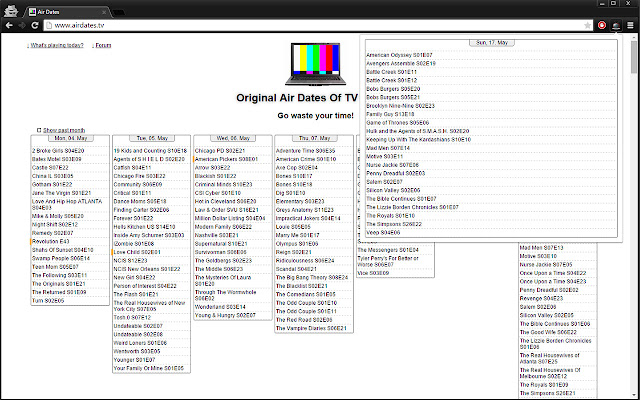This screenshot has width=640, height=400.
Task: Select Greys Anatomy S11E23 entry
Action: pyautogui.click(x=305, y=210)
